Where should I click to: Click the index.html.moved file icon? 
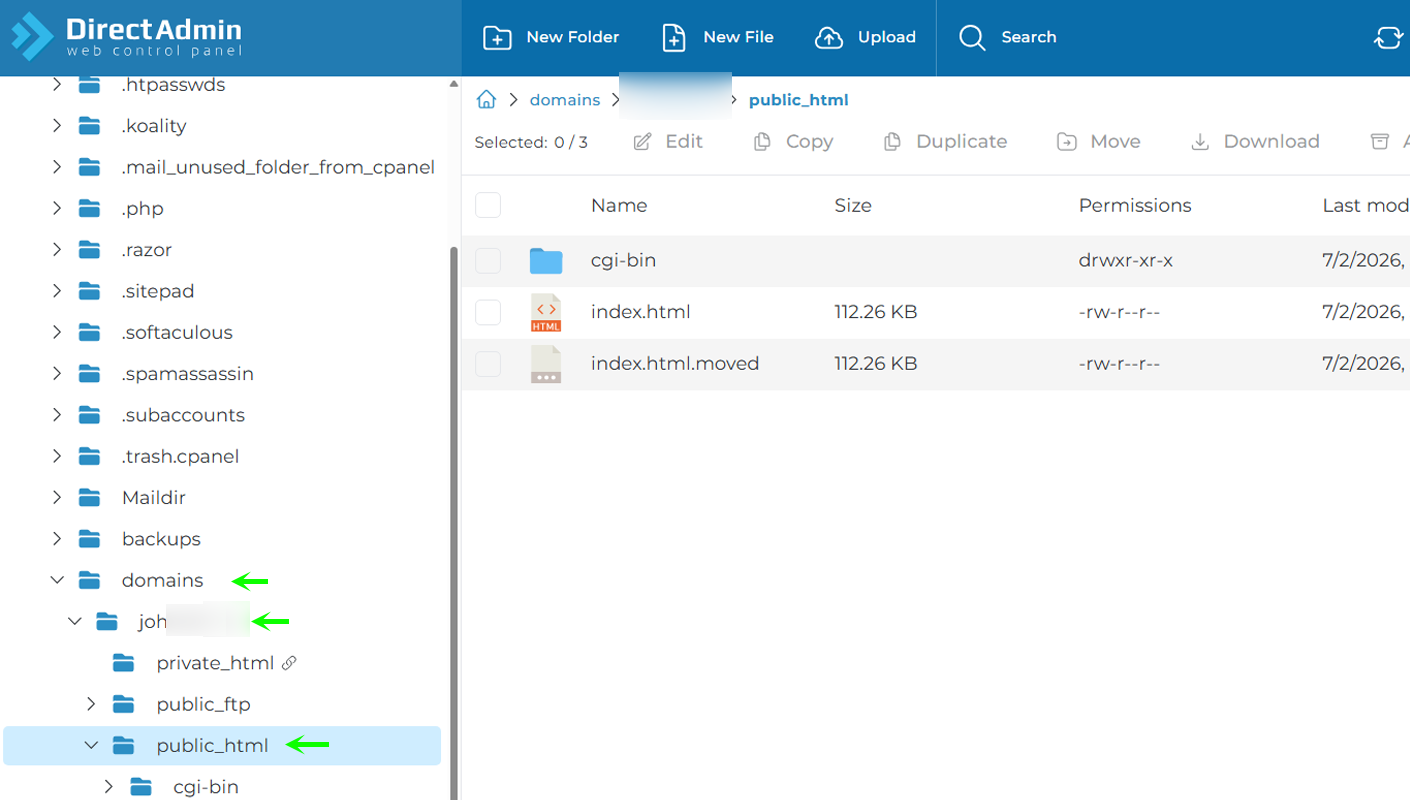546,364
